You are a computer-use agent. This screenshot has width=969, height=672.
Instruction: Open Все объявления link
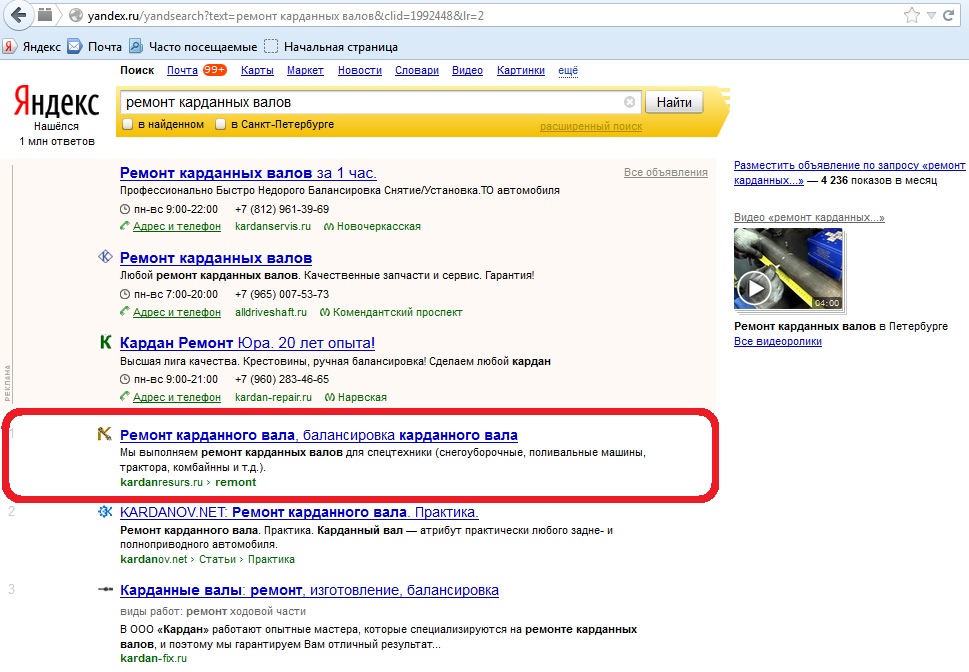666,172
